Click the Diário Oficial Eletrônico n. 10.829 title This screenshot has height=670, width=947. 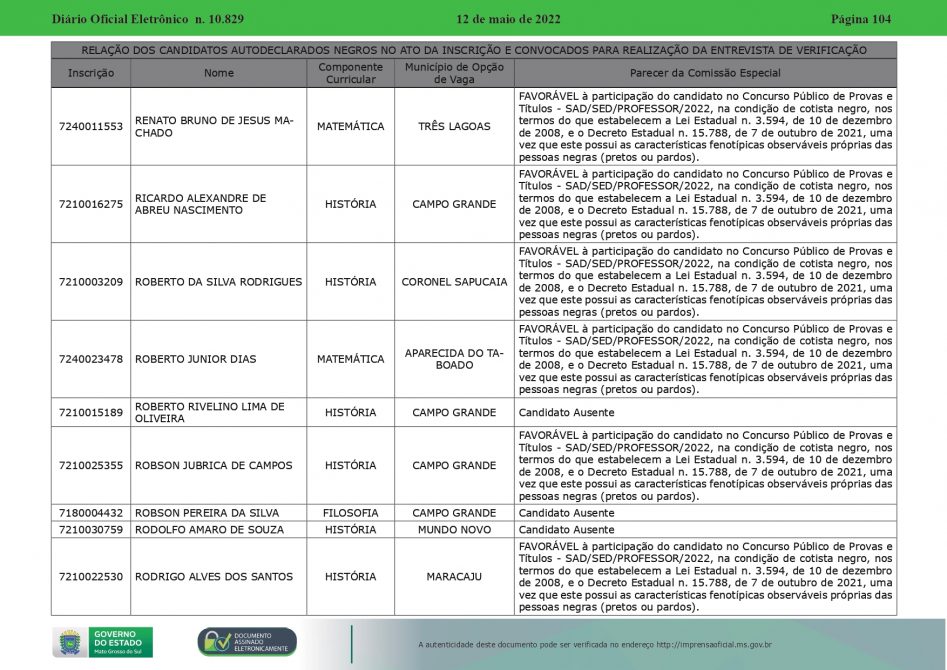(x=148, y=19)
